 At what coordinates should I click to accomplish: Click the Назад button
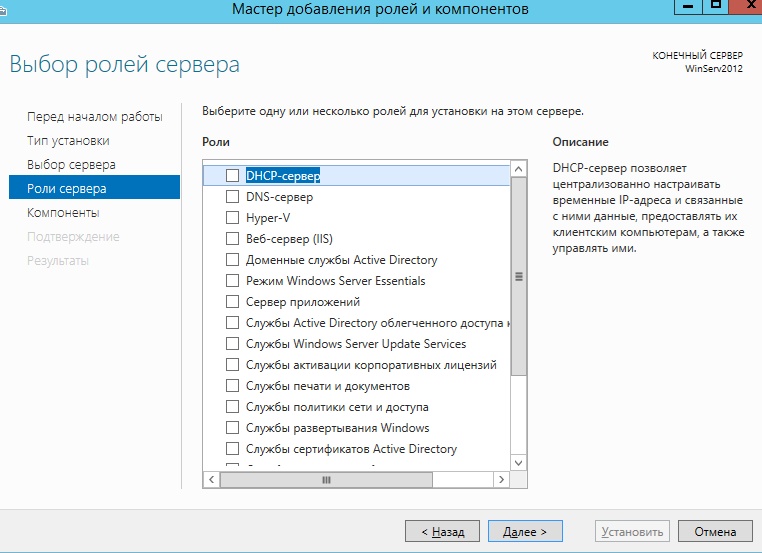click(442, 531)
